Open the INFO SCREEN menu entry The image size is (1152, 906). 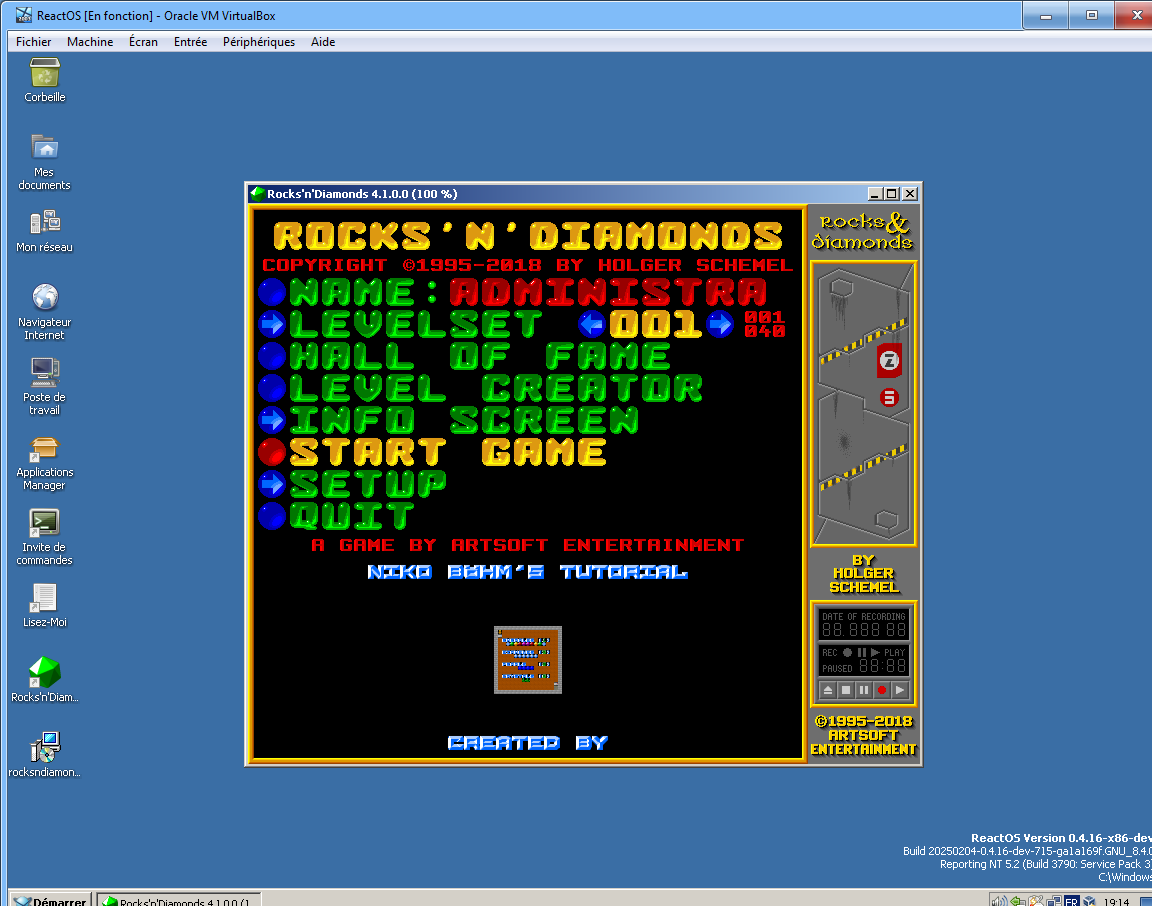click(464, 420)
